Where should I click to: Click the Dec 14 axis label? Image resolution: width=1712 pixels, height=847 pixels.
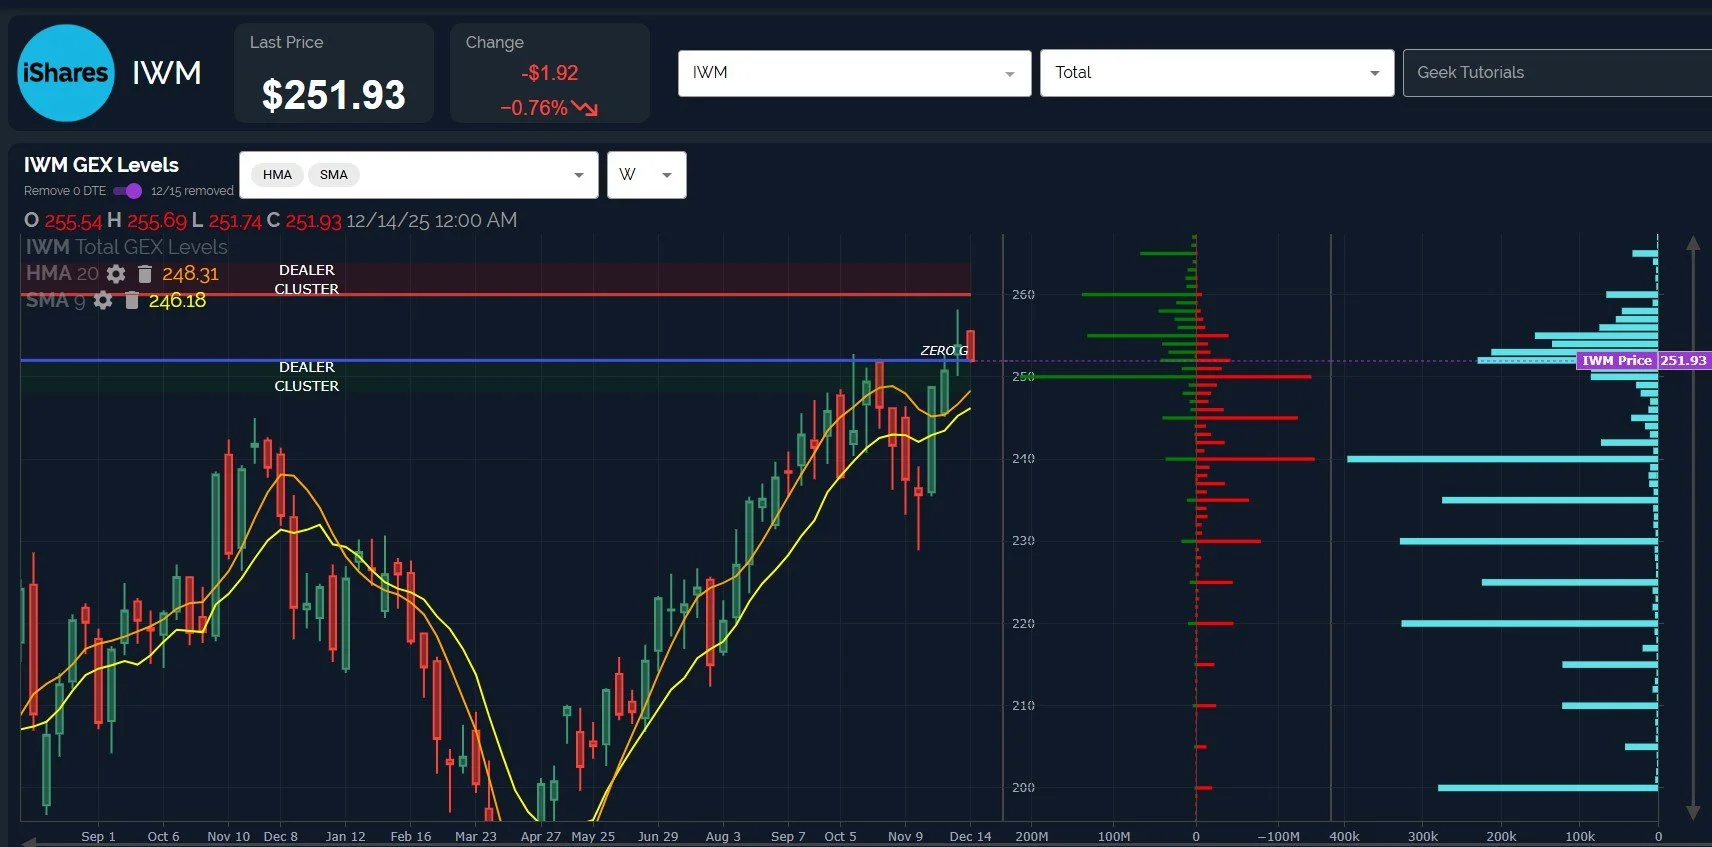tap(970, 836)
